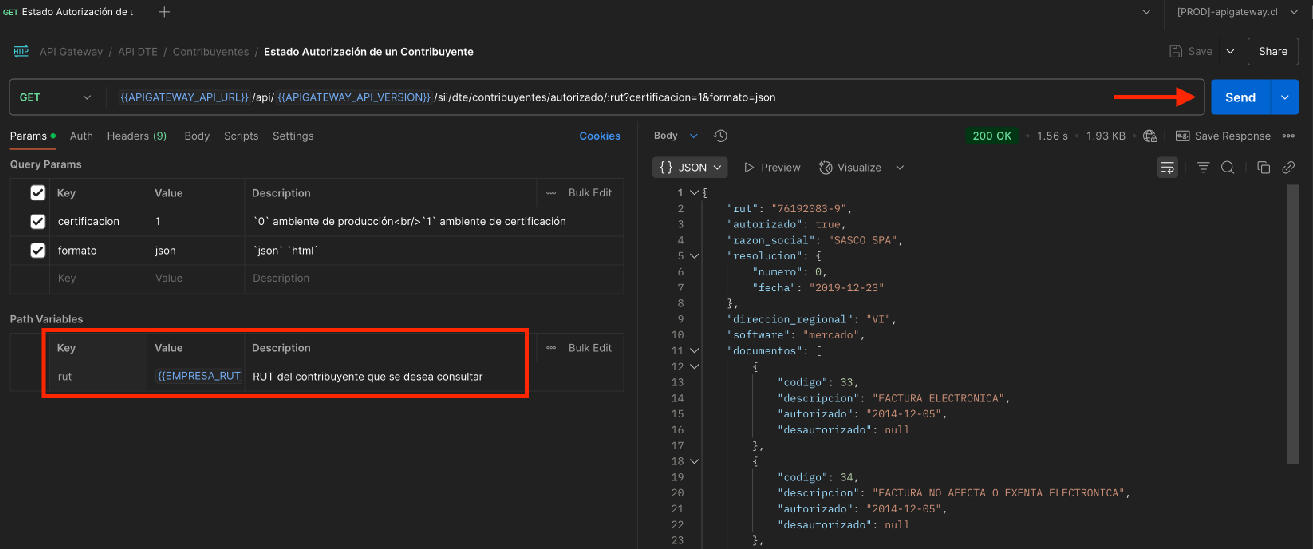Click the link icon in response toolbar
Image resolution: width=1313 pixels, height=549 pixels.
[x=1289, y=167]
